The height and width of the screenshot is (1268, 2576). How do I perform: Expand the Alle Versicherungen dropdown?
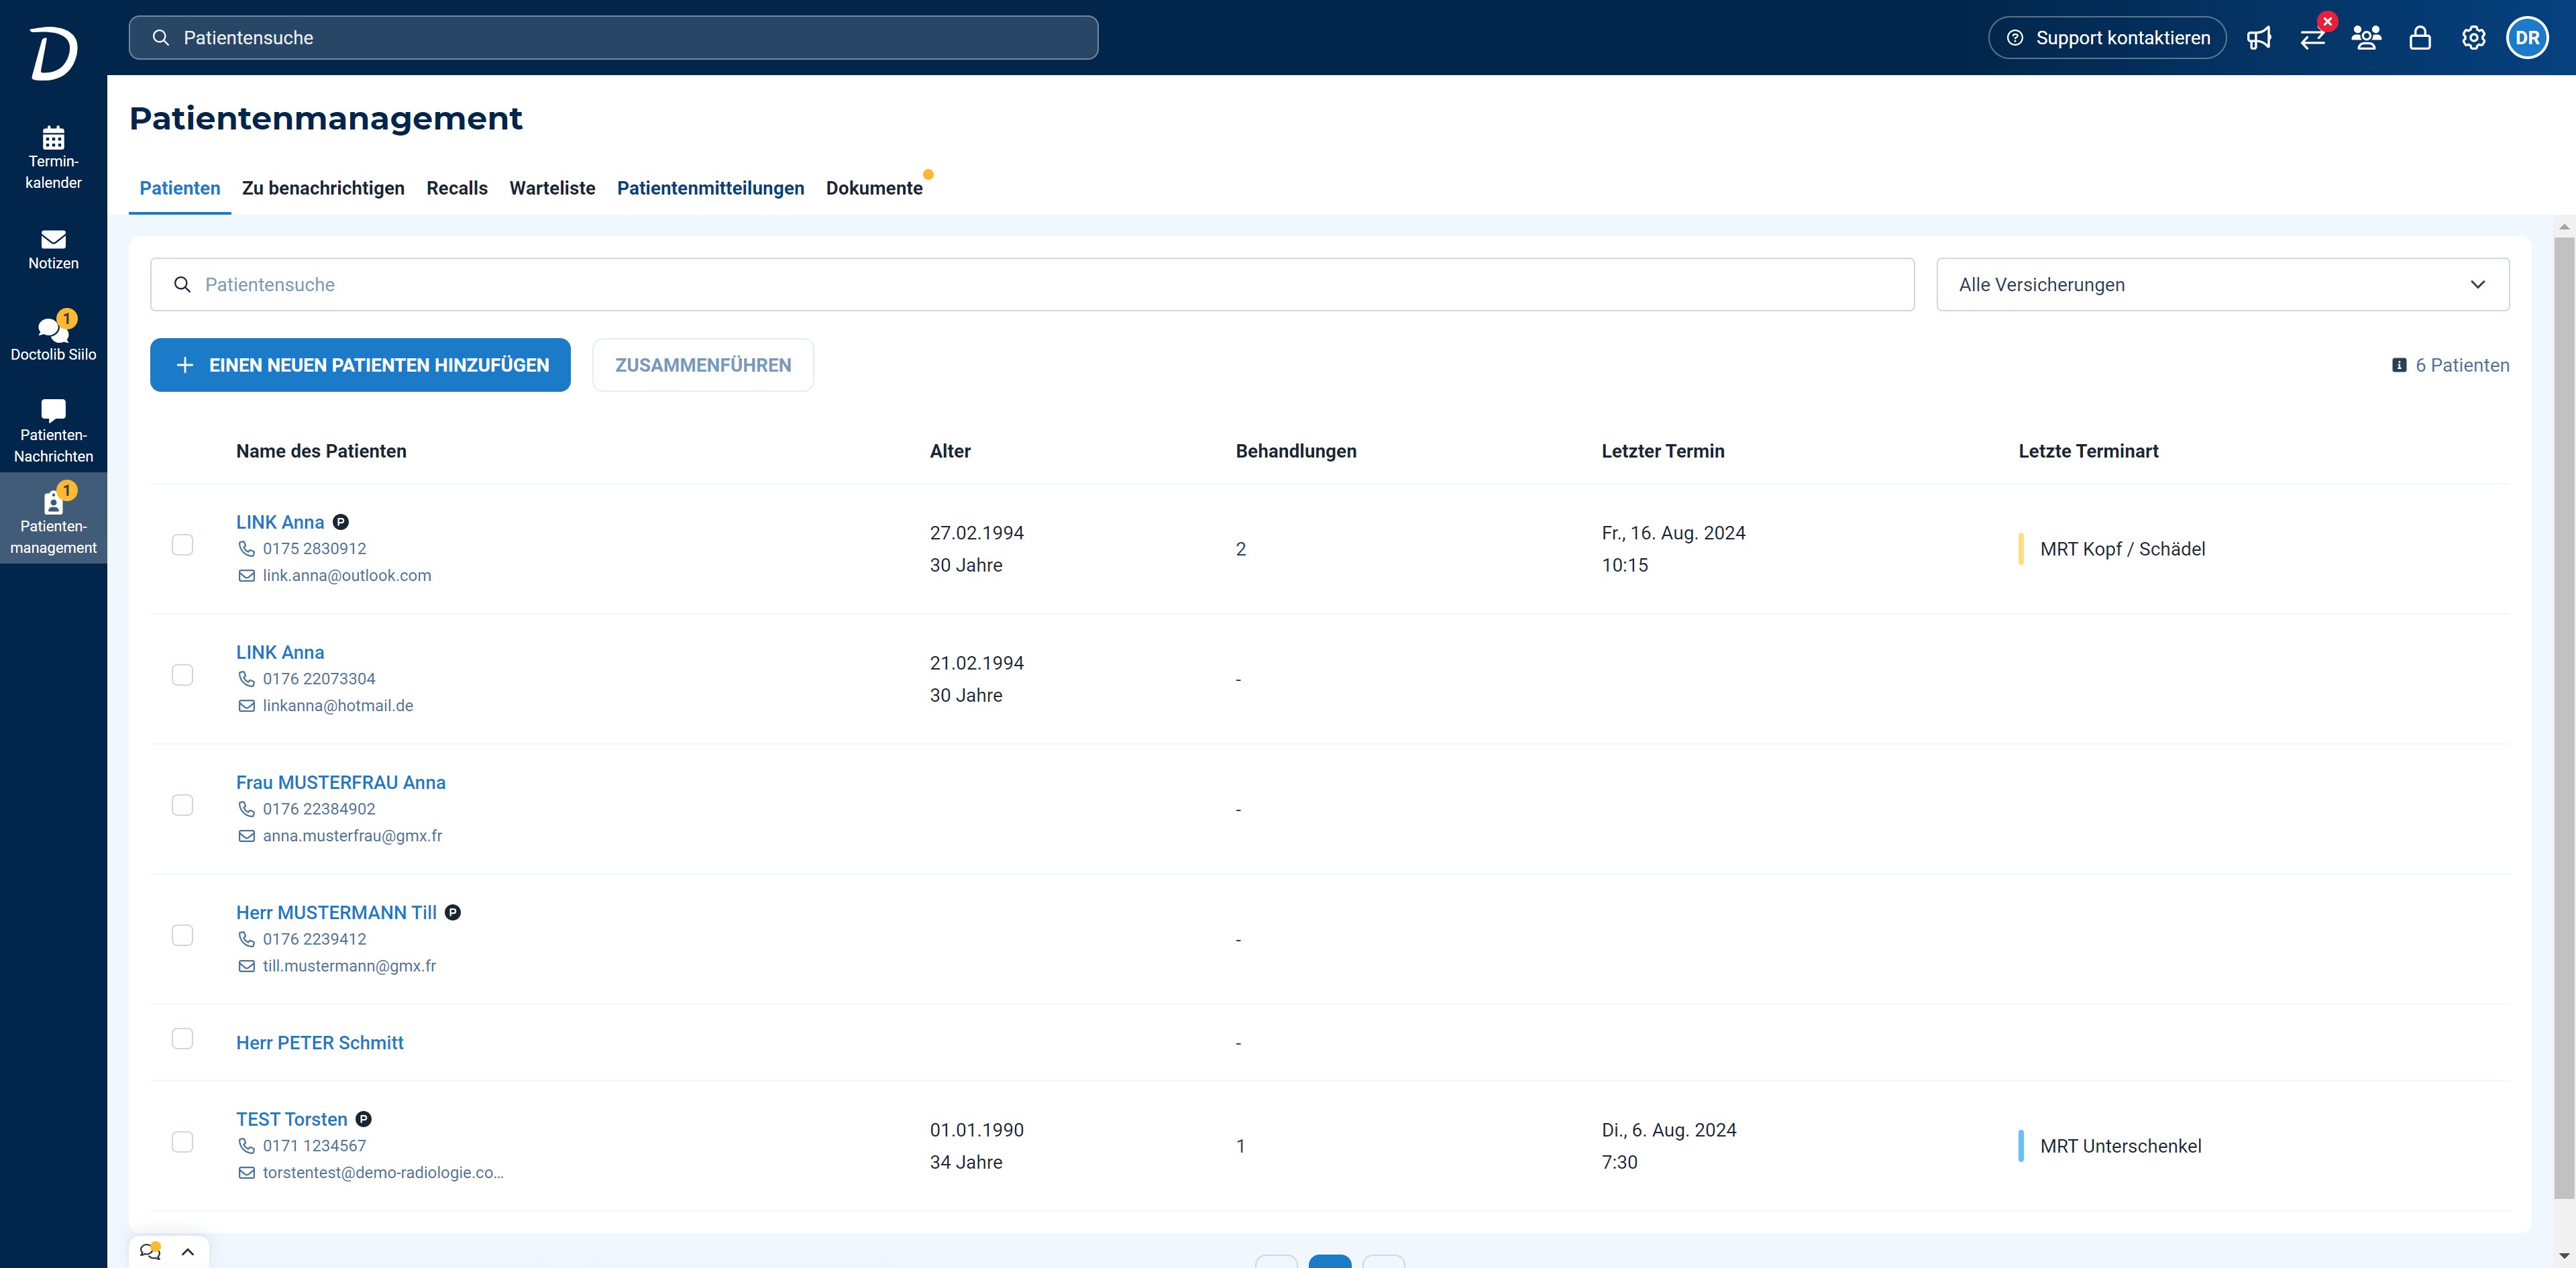2222,285
